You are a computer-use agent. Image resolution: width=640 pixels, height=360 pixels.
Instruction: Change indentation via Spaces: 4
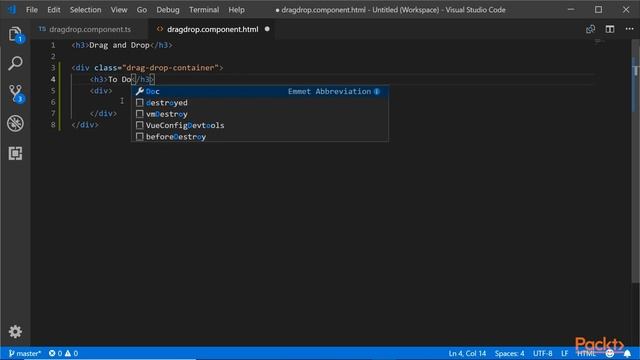pyautogui.click(x=509, y=353)
